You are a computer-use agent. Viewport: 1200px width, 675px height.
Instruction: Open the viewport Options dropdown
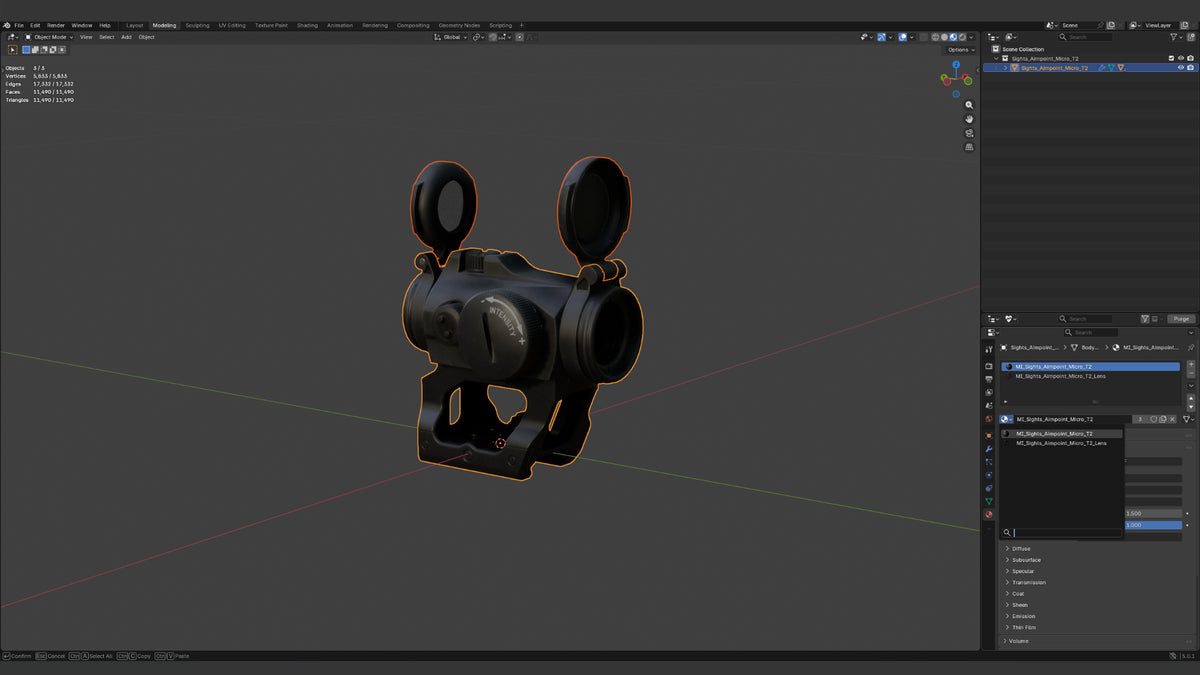961,50
